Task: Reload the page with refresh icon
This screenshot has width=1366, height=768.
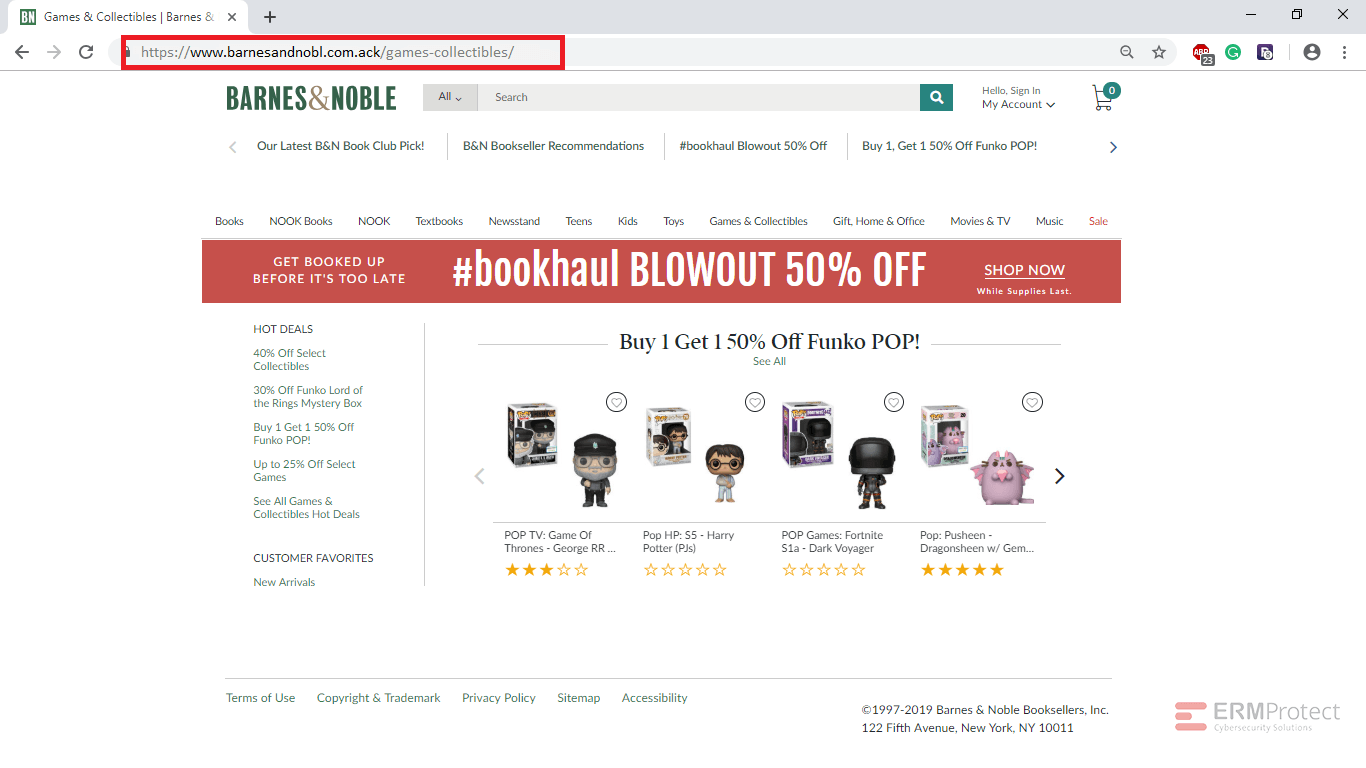Action: tap(86, 52)
